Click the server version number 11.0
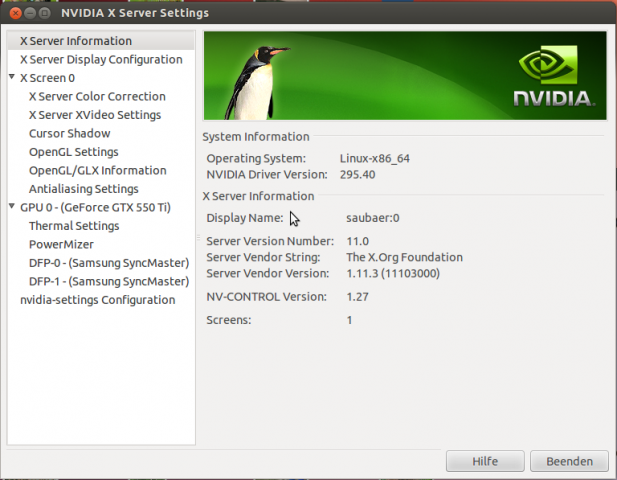This screenshot has width=617, height=480. pos(357,241)
